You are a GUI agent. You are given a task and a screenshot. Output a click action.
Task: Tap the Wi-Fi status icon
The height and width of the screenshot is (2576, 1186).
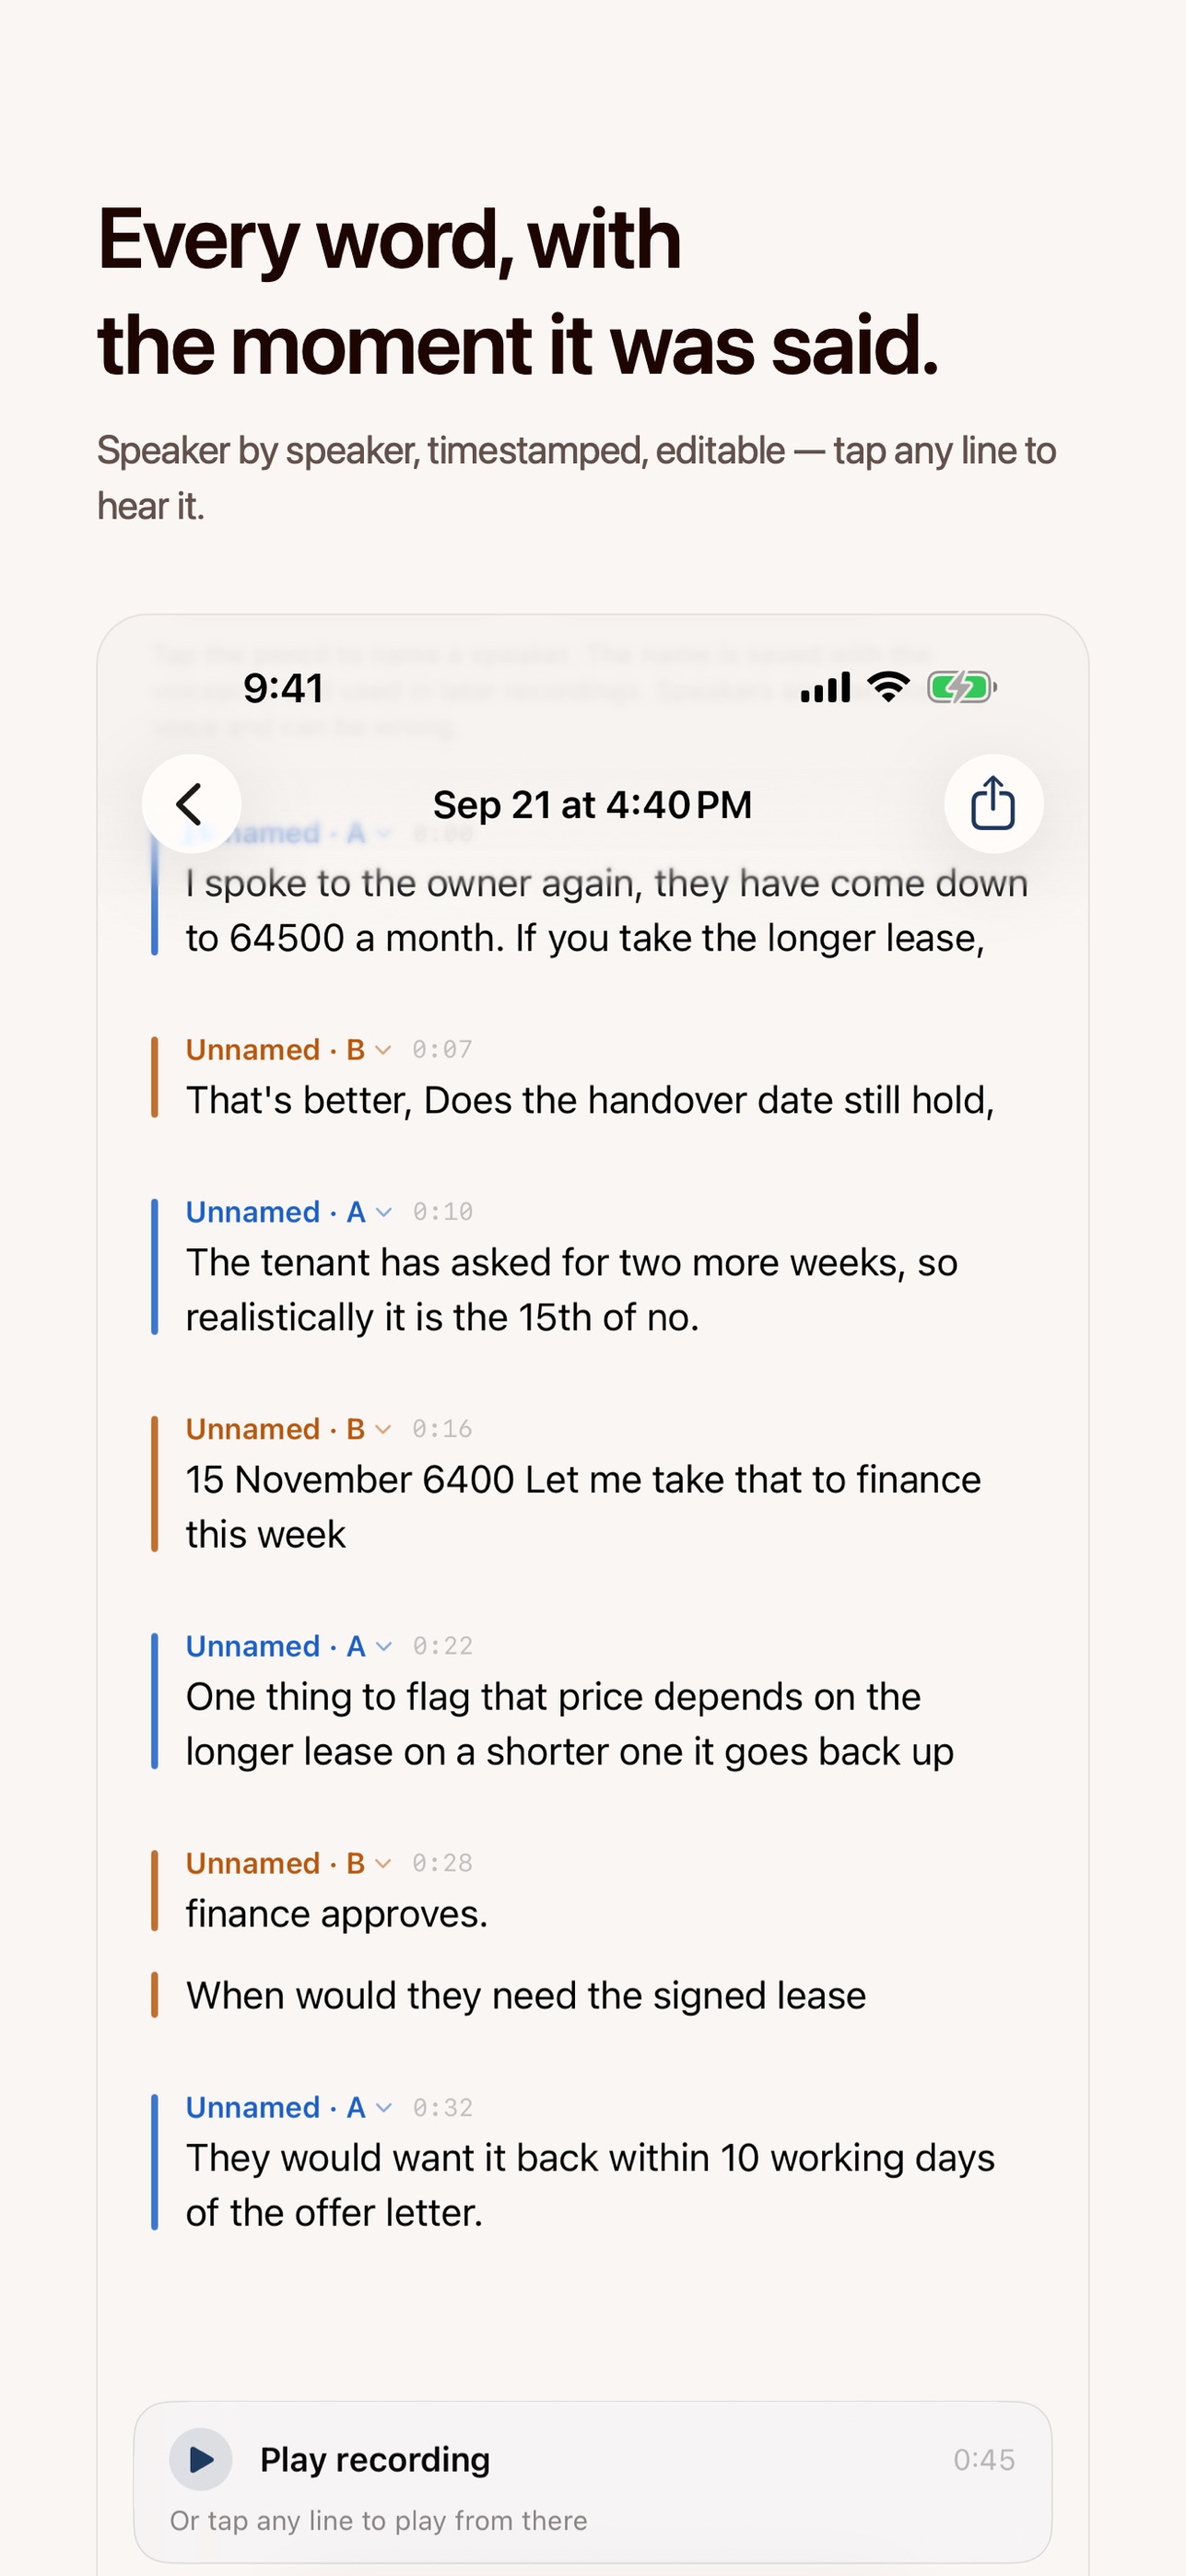888,687
